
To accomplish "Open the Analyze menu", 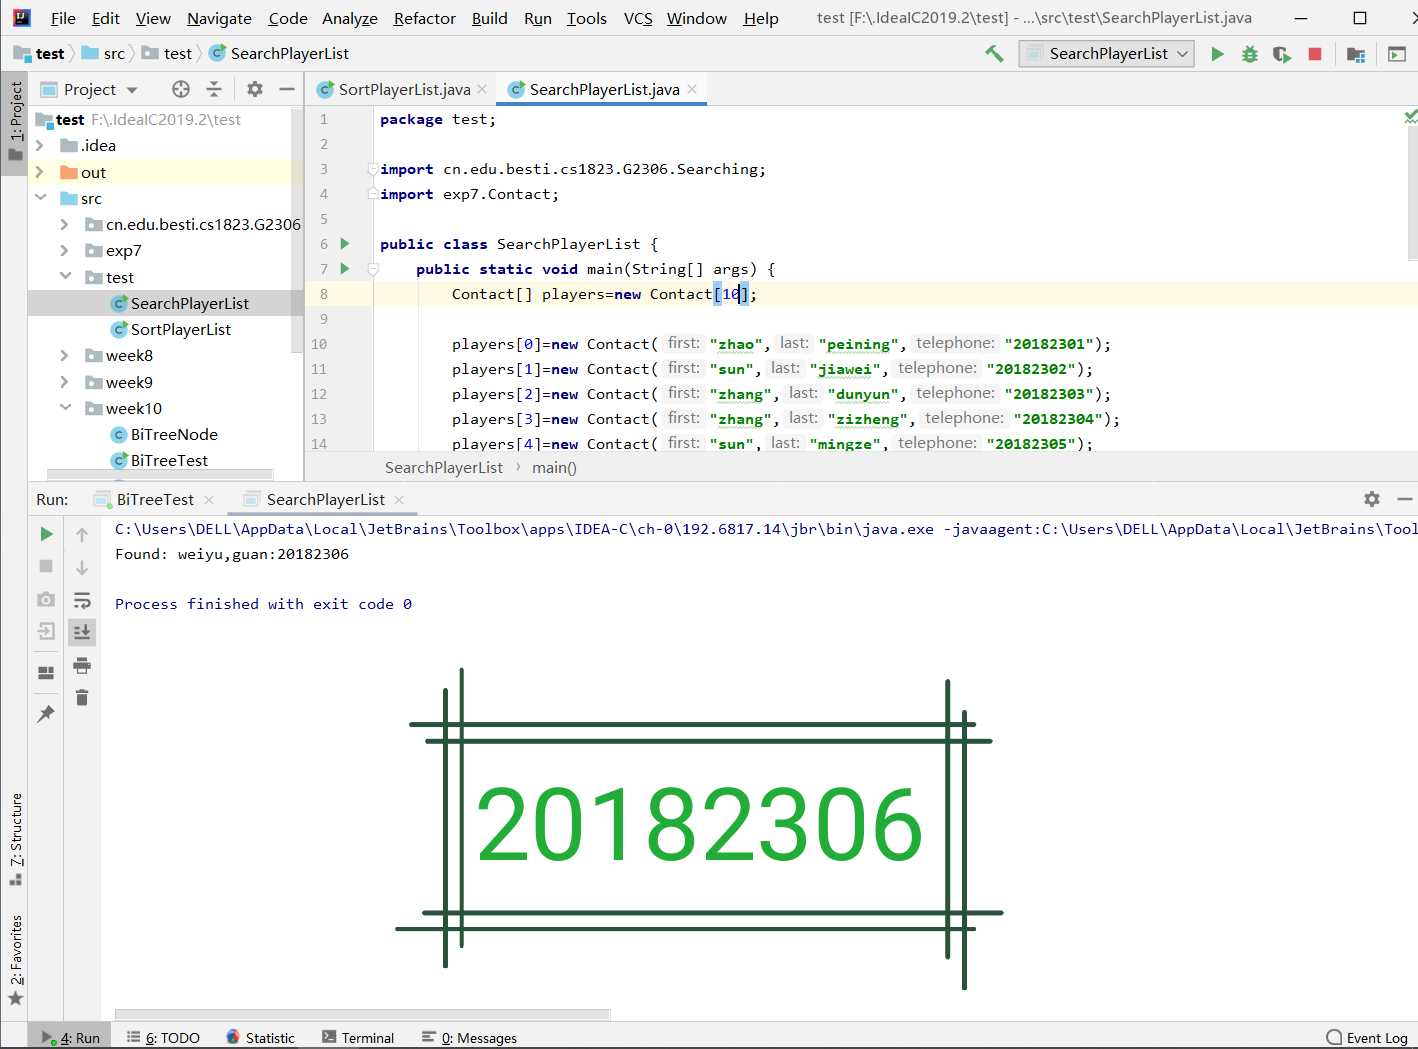I will (350, 18).
